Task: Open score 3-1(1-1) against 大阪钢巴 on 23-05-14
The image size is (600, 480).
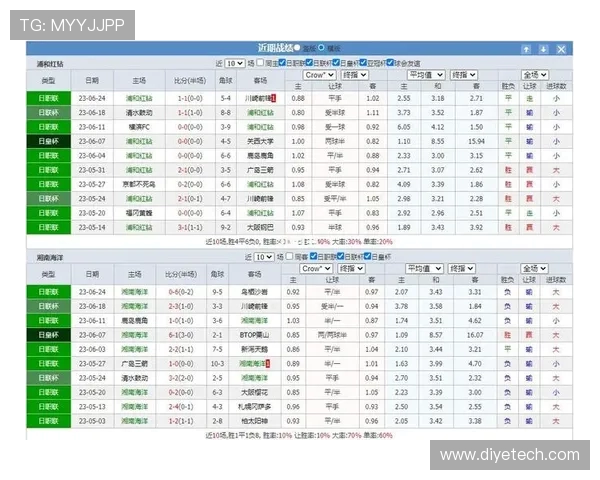Action: point(190,227)
